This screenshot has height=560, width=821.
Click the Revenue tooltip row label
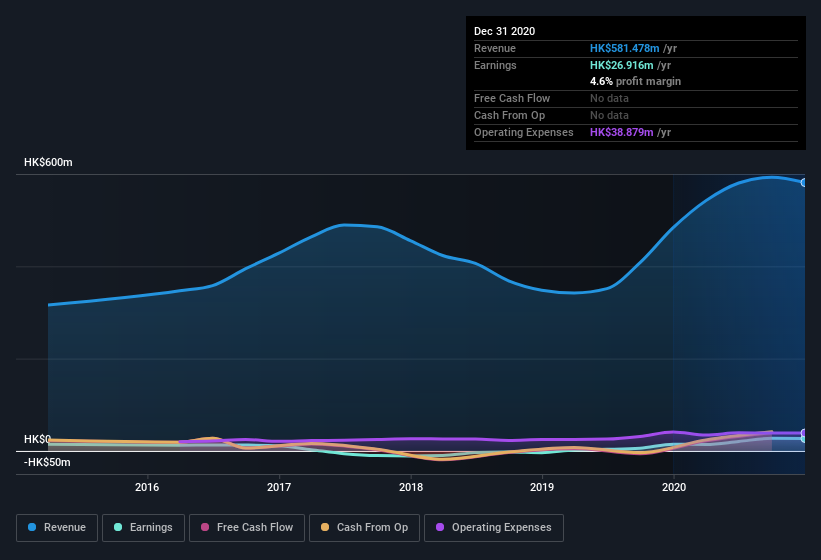[495, 48]
